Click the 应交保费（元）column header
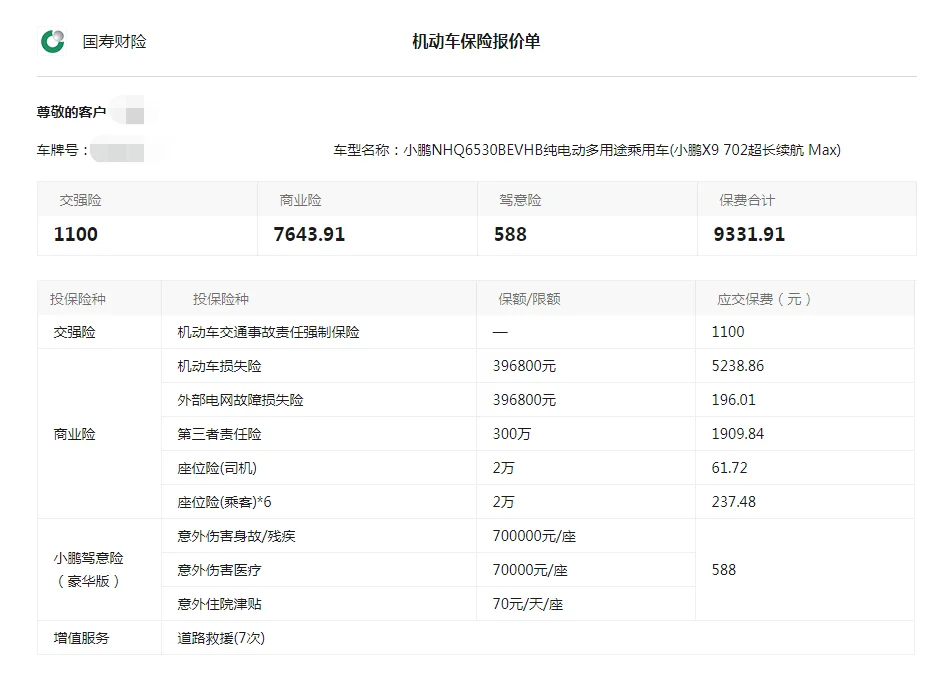 click(x=764, y=299)
